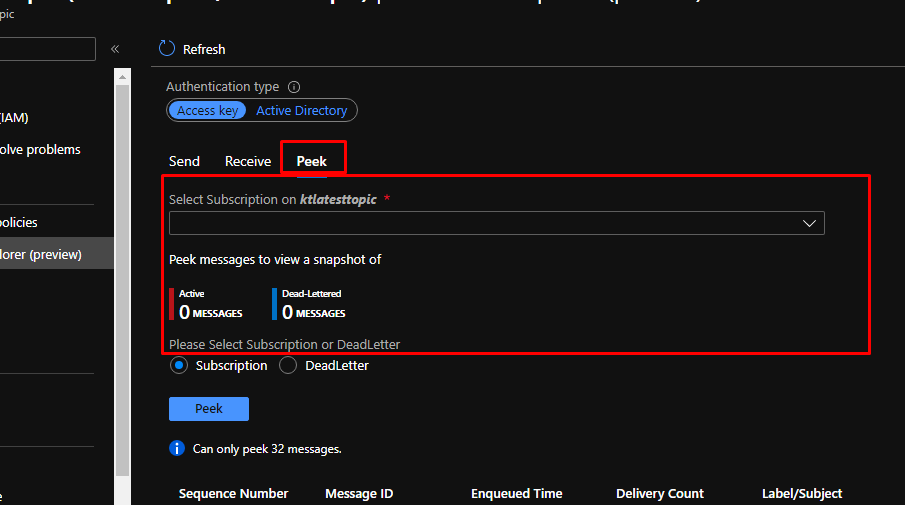Select Access key authentication
Image resolution: width=905 pixels, height=505 pixels.
[208, 111]
